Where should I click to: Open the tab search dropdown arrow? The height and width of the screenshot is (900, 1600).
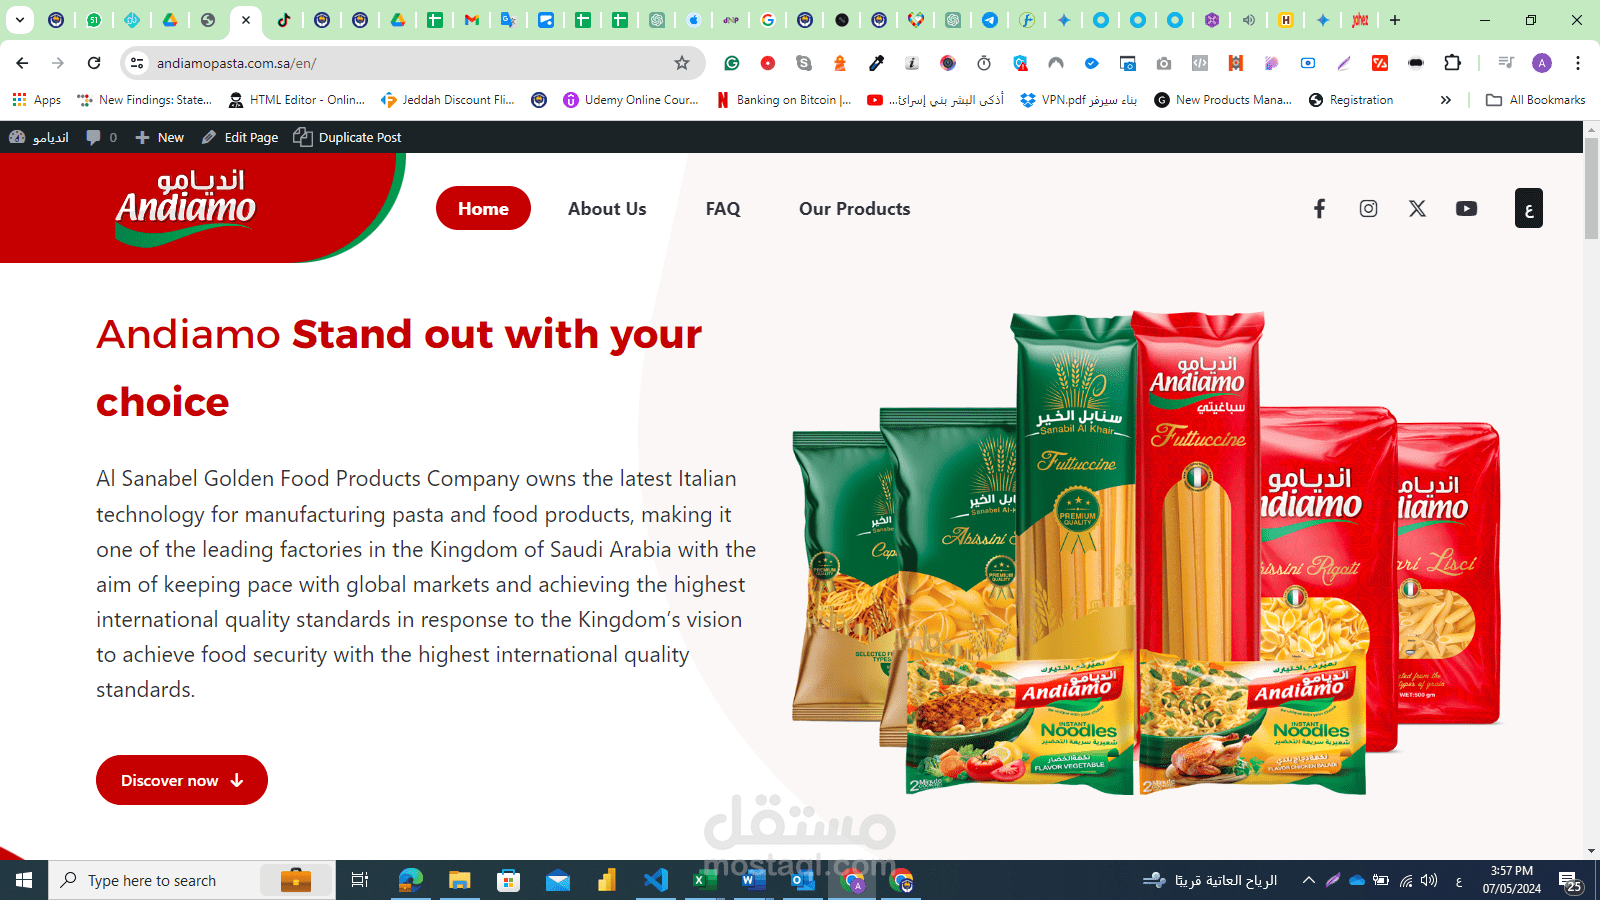point(19,20)
